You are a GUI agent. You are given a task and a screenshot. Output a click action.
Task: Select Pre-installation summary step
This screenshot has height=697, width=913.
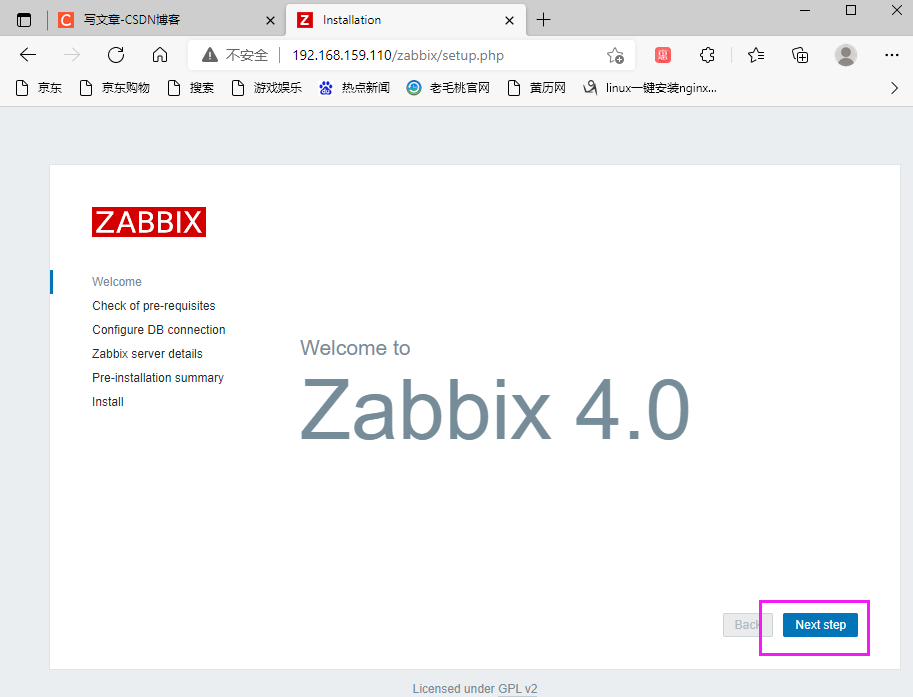158,377
